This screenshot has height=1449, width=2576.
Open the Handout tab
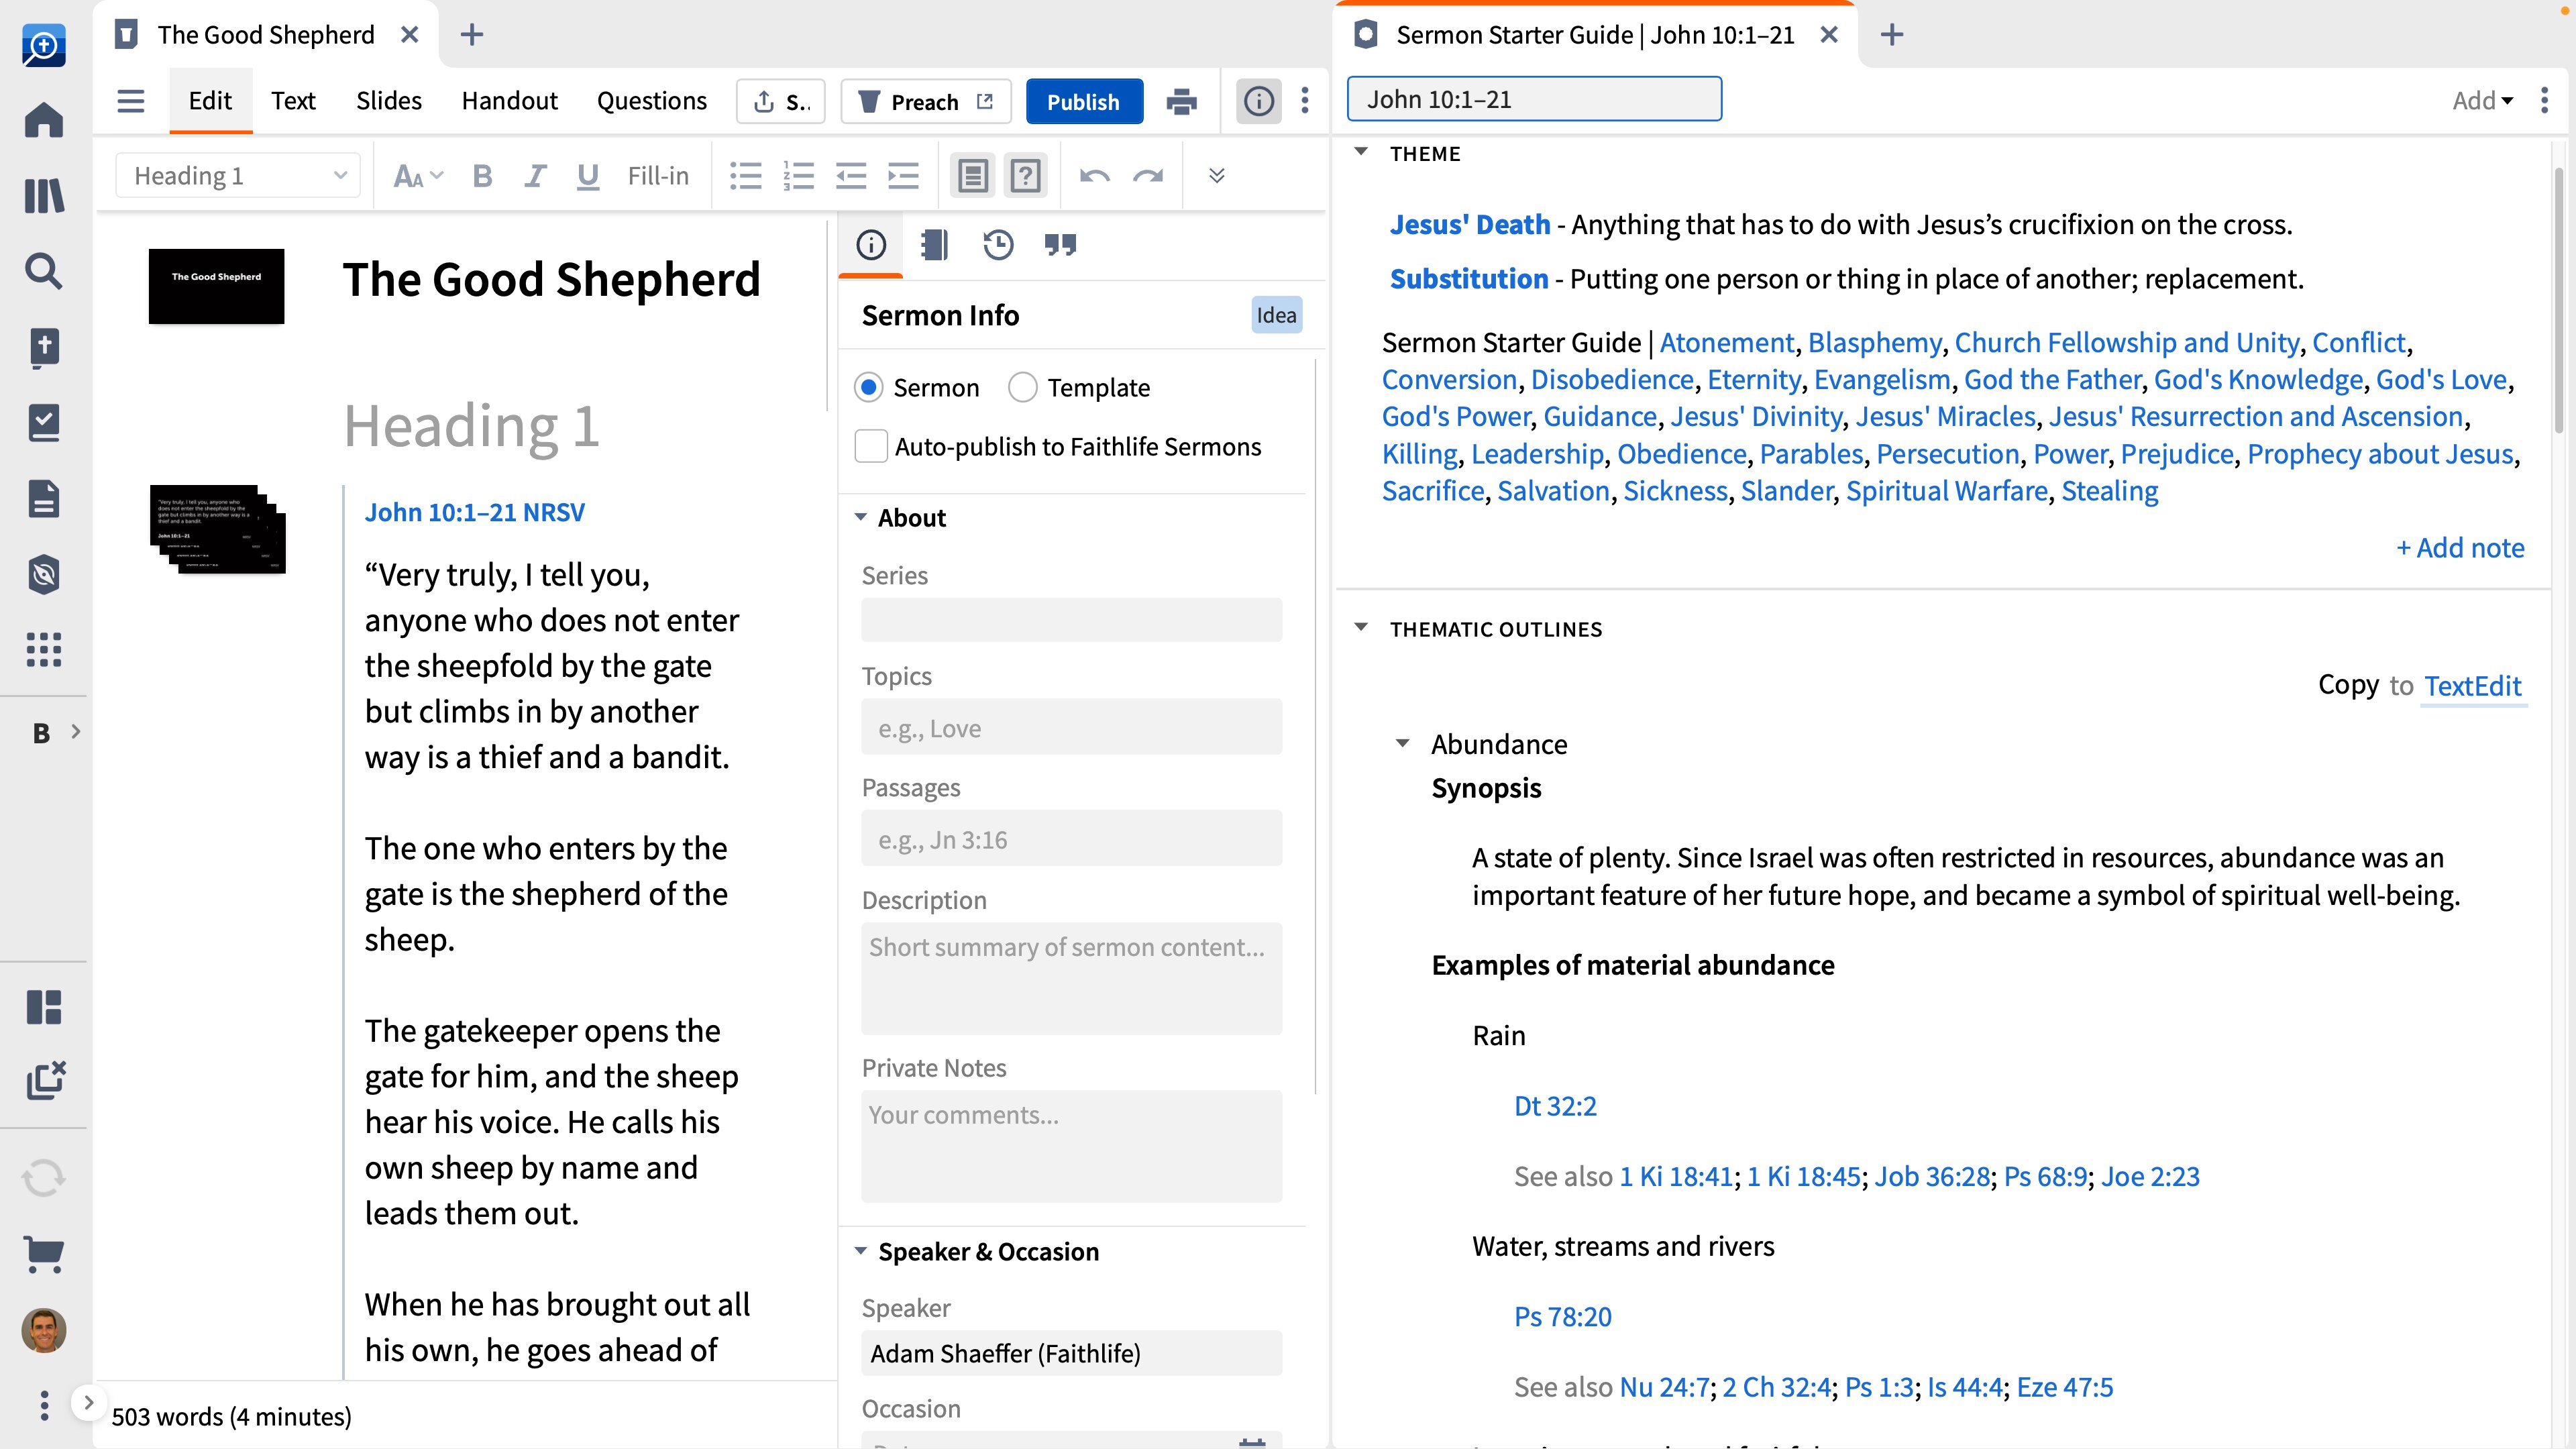509,101
